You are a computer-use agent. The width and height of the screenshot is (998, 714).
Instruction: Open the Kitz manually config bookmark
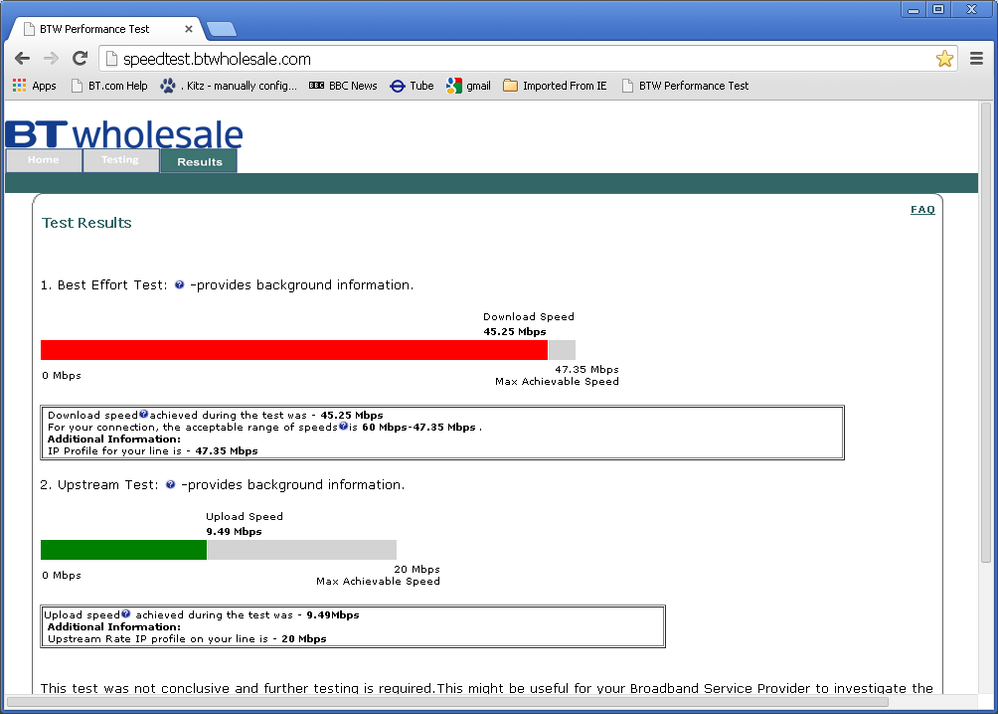point(228,85)
